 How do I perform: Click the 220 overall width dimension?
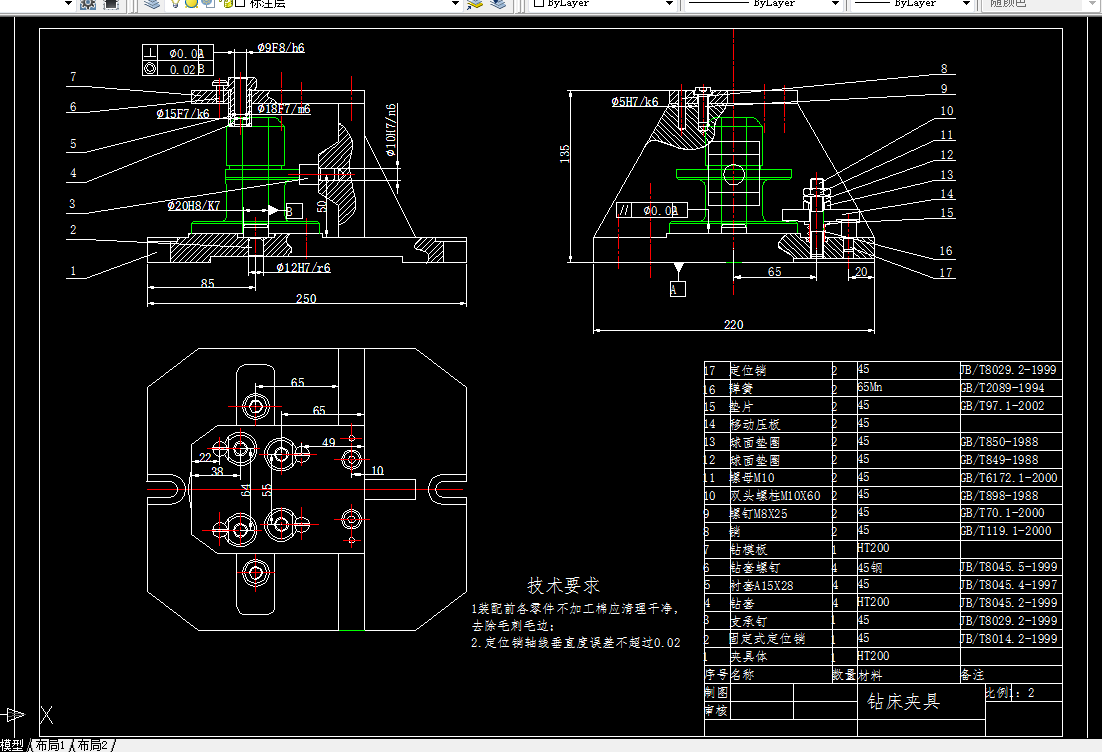click(734, 325)
